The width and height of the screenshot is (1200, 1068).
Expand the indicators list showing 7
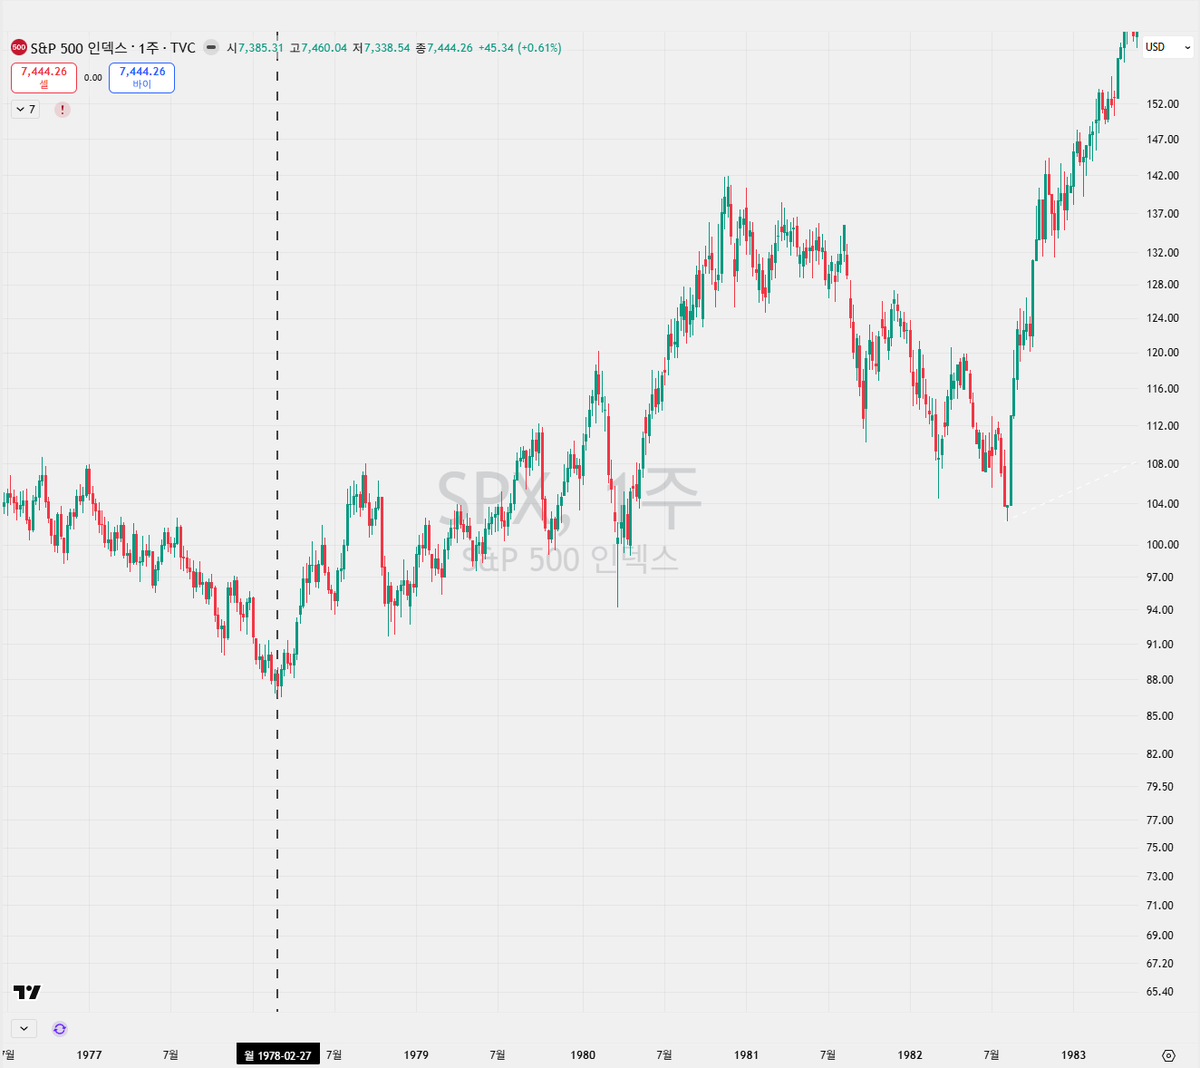click(x=25, y=110)
